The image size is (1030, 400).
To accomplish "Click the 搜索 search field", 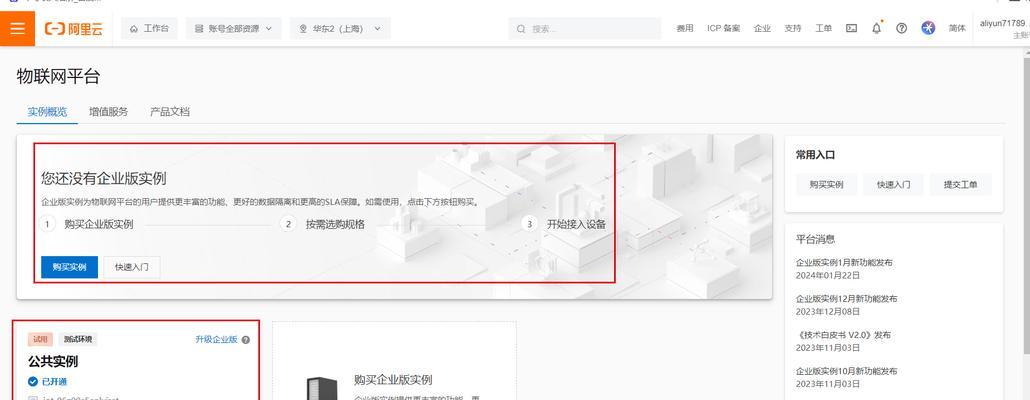I will pos(585,28).
